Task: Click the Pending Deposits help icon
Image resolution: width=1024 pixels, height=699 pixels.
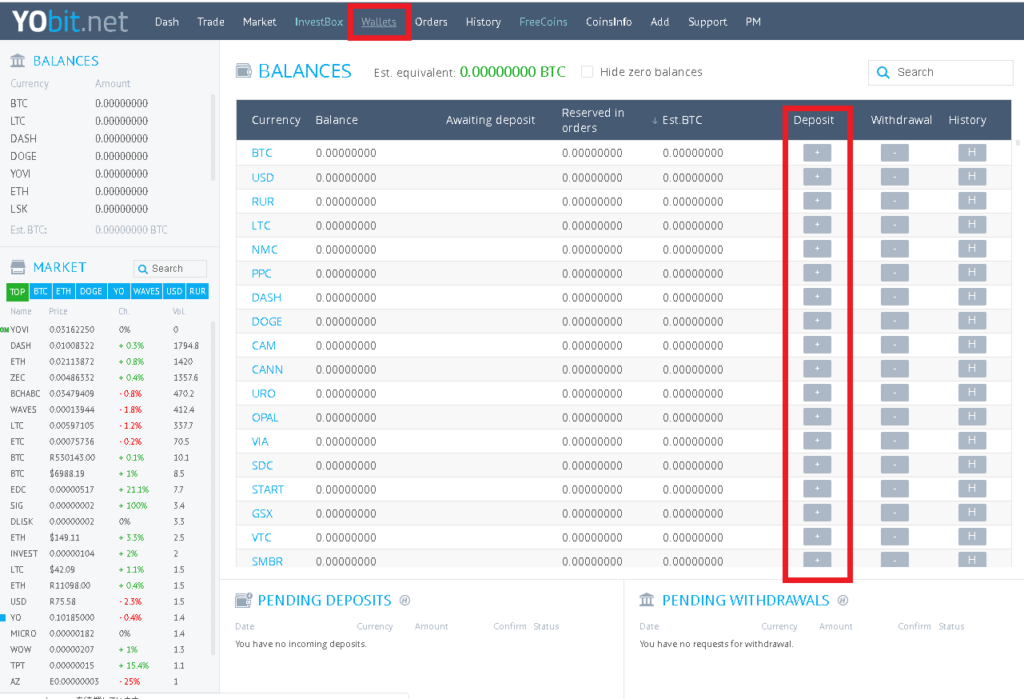Action: [x=405, y=600]
